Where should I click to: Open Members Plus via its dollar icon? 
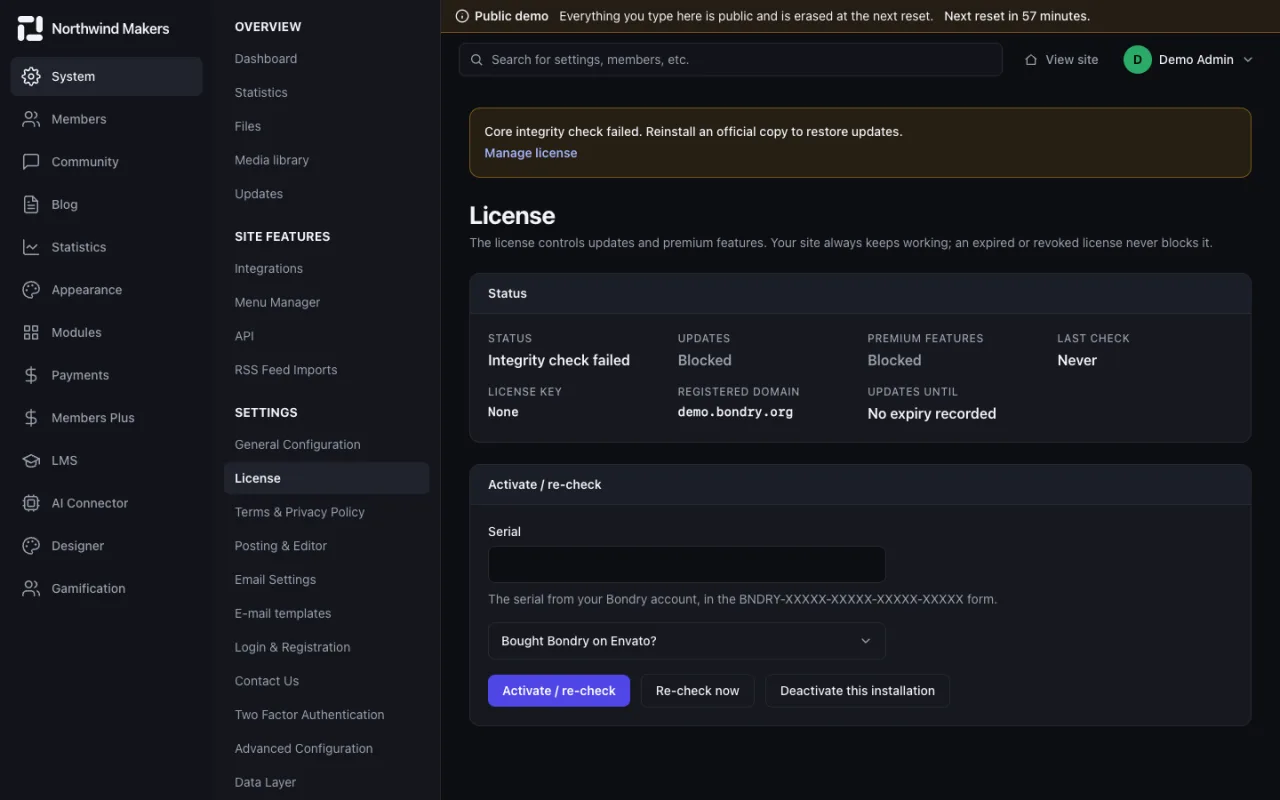pos(31,418)
